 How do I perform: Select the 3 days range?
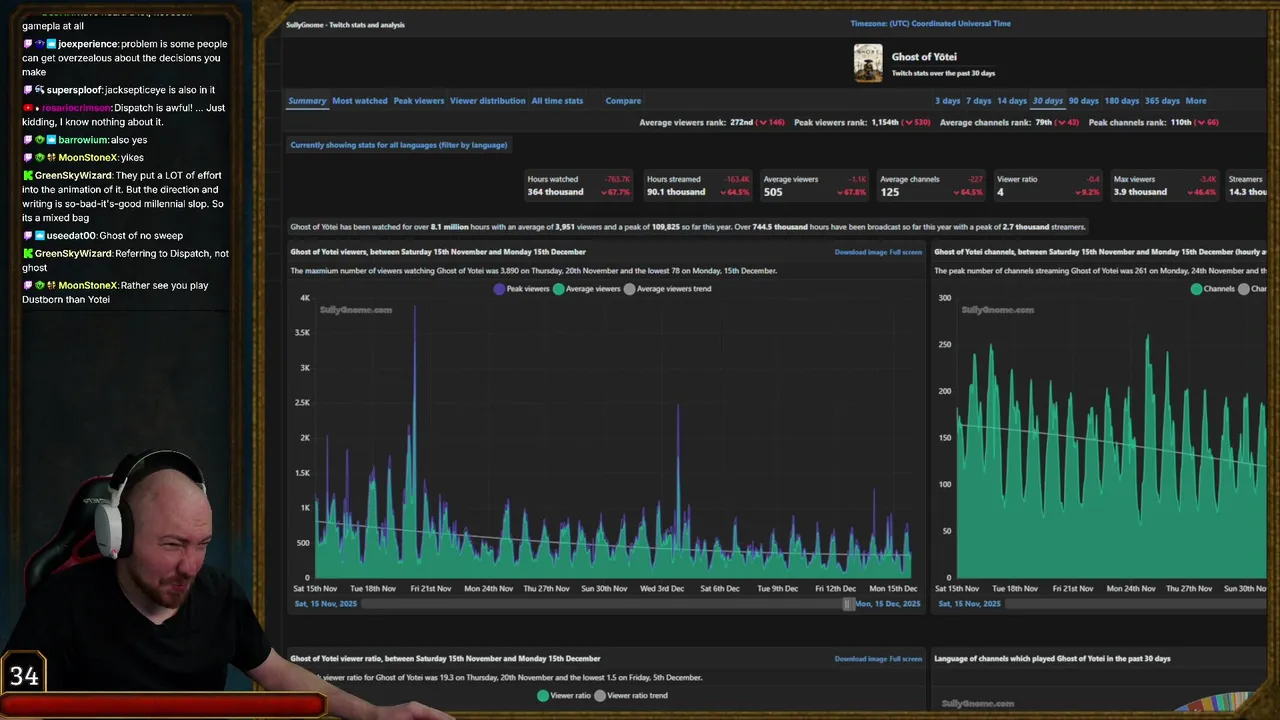947,101
